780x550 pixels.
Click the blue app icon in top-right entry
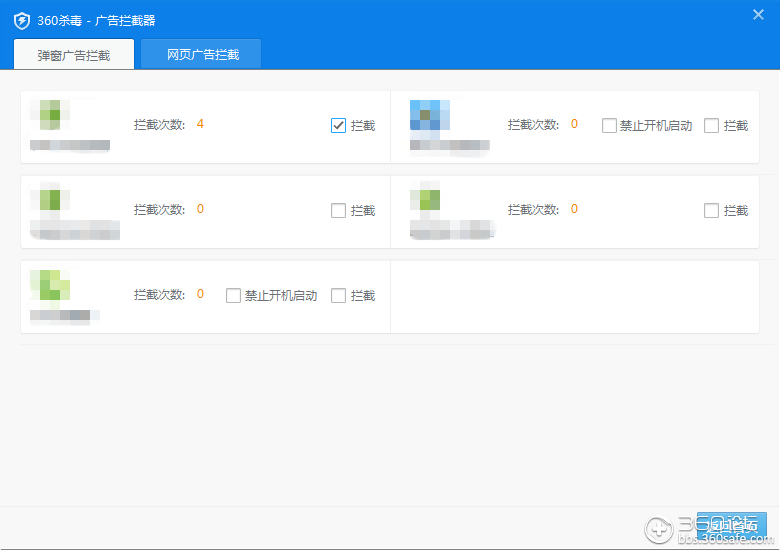pos(430,117)
